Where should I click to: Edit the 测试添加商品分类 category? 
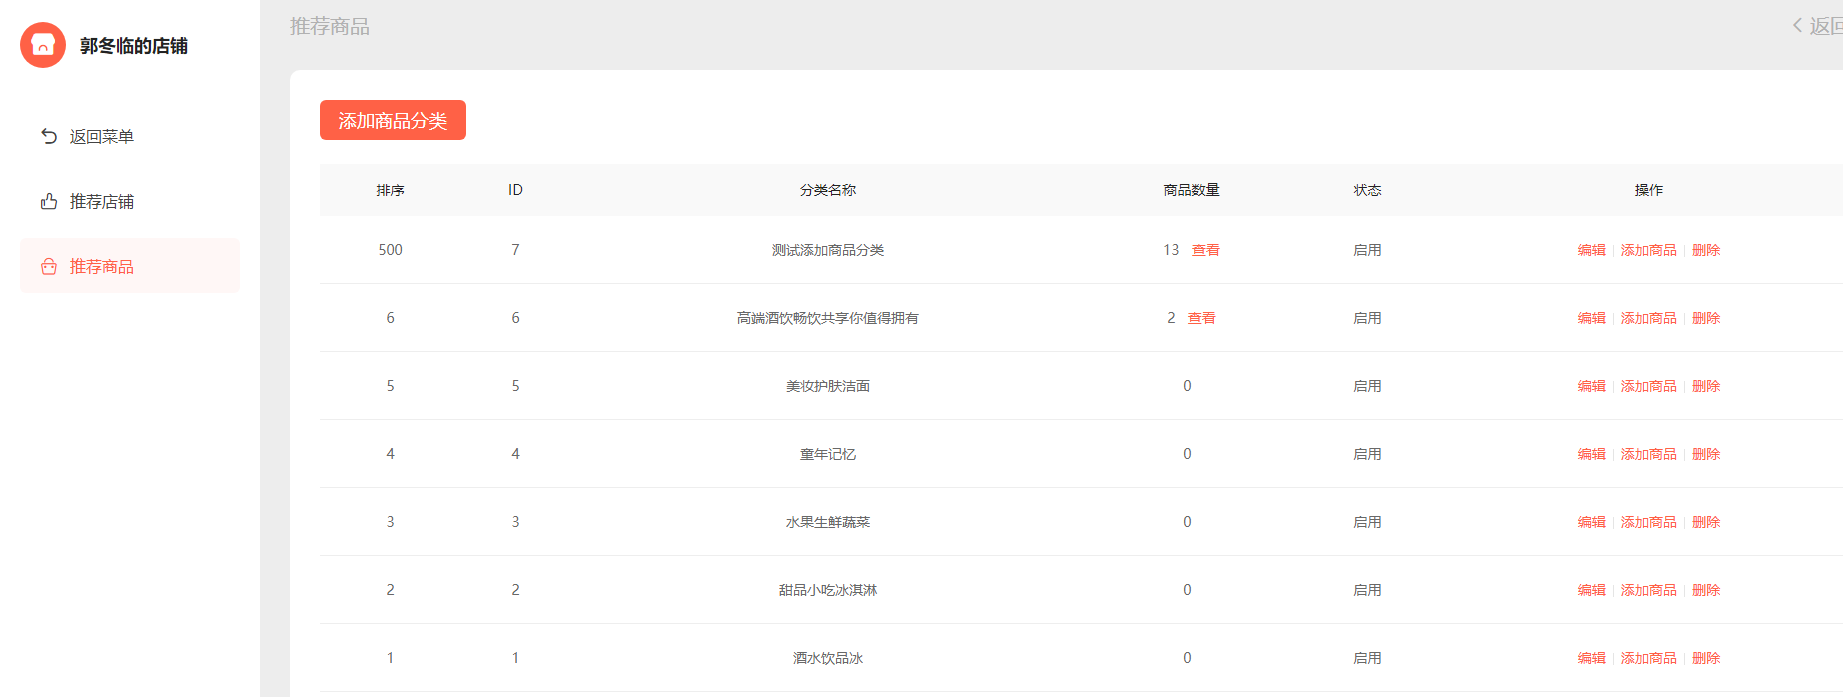[x=1592, y=250]
